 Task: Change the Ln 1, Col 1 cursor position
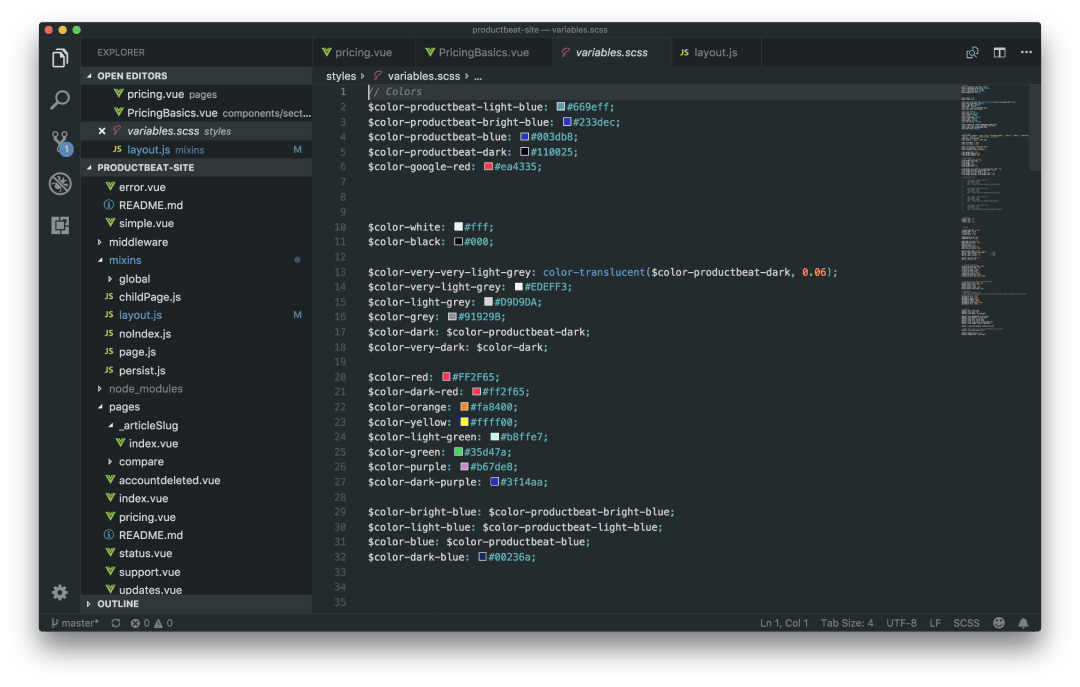[784, 623]
